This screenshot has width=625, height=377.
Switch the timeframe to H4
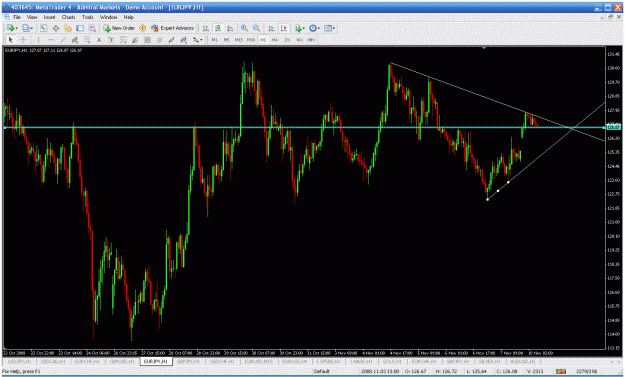(x=275, y=40)
